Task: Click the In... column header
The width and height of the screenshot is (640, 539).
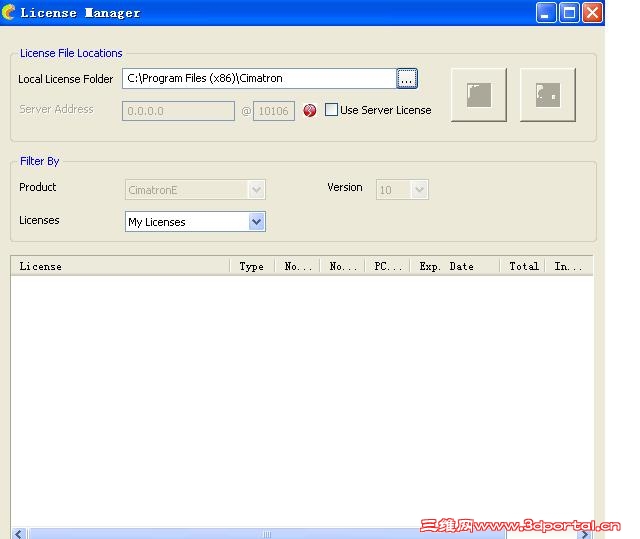Action: pos(569,266)
